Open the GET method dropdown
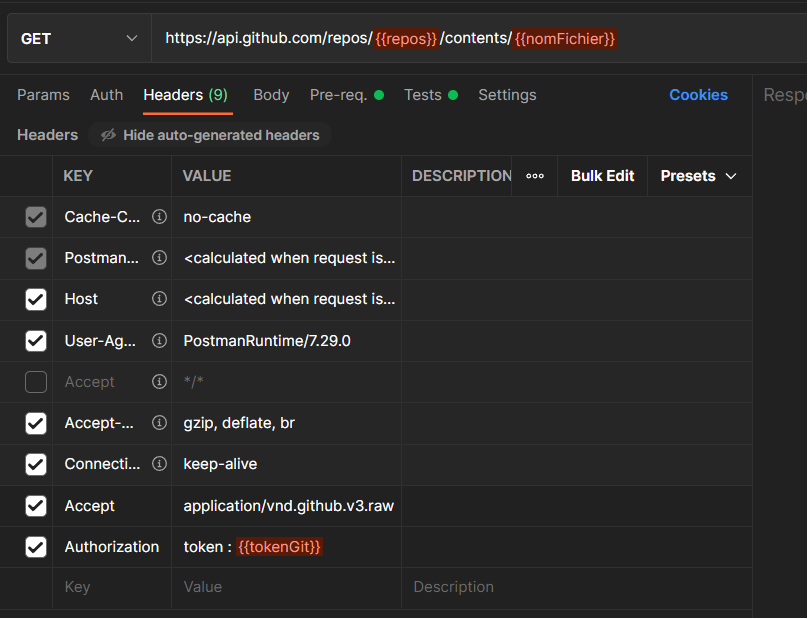Viewport: 808px width, 619px height. point(79,39)
